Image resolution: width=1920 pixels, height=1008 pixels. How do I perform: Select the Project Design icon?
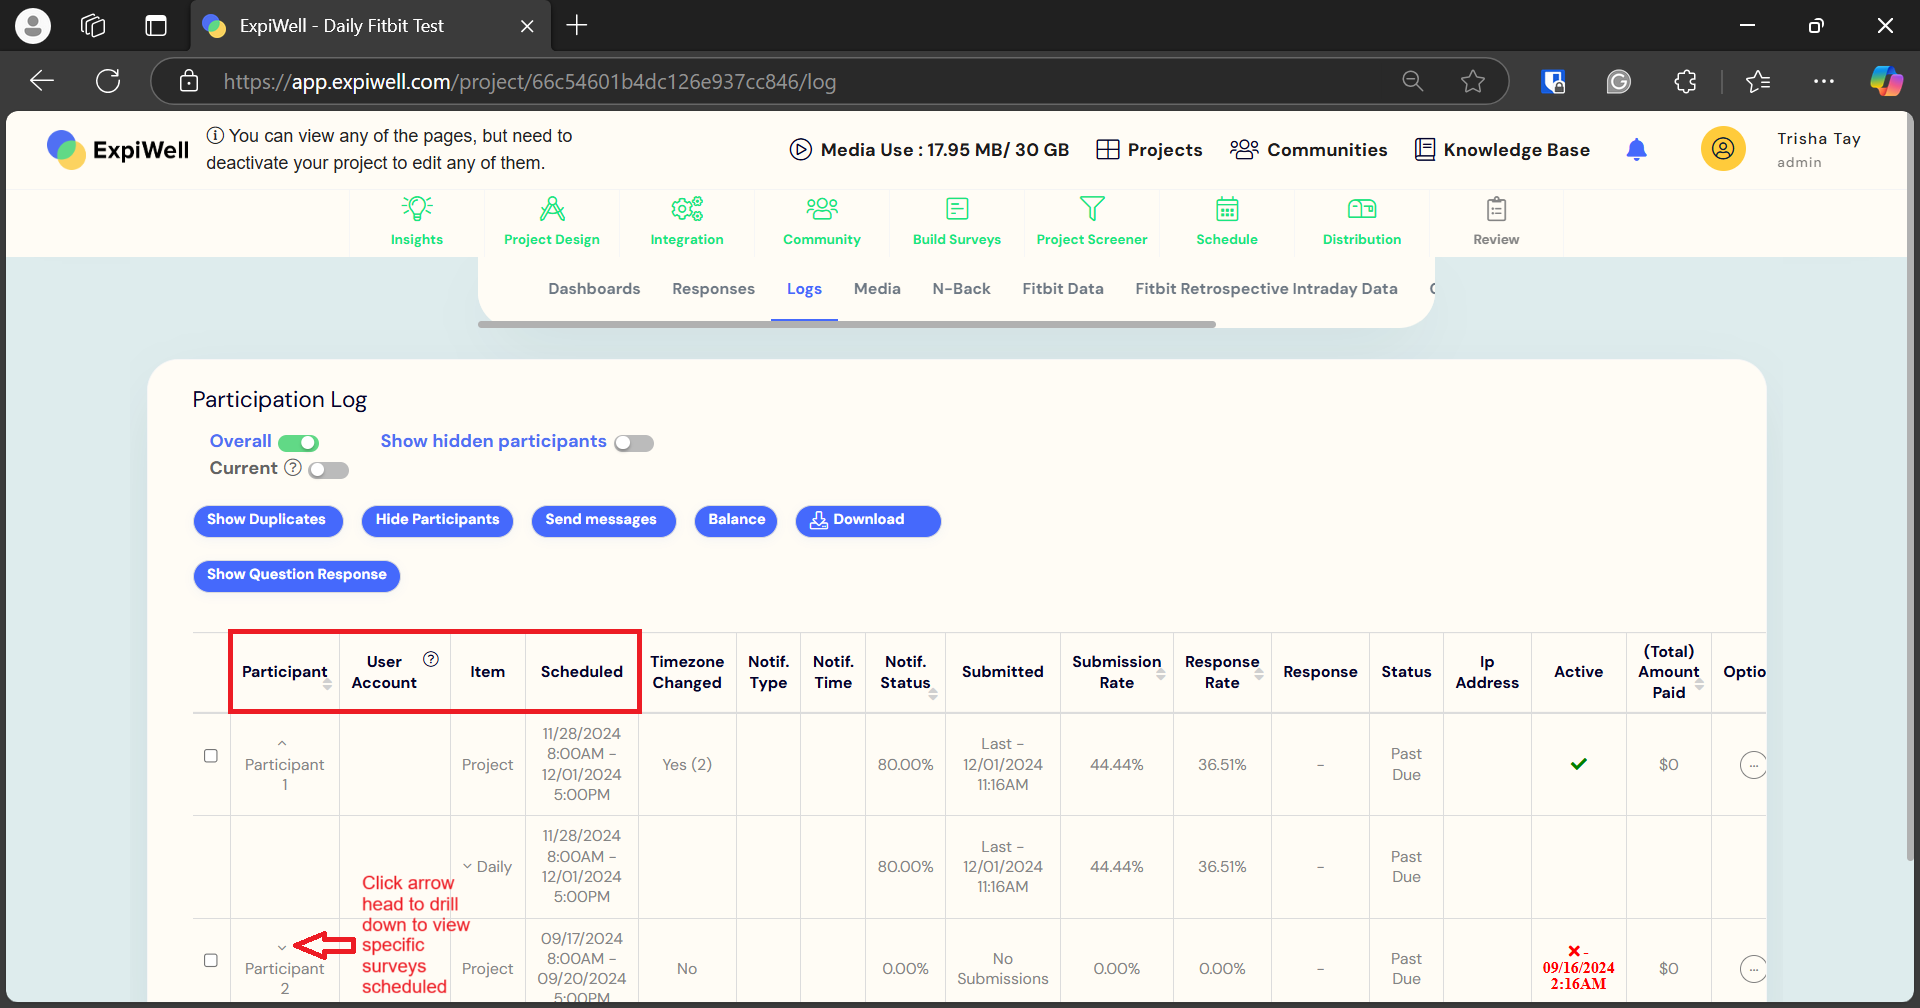coord(551,222)
